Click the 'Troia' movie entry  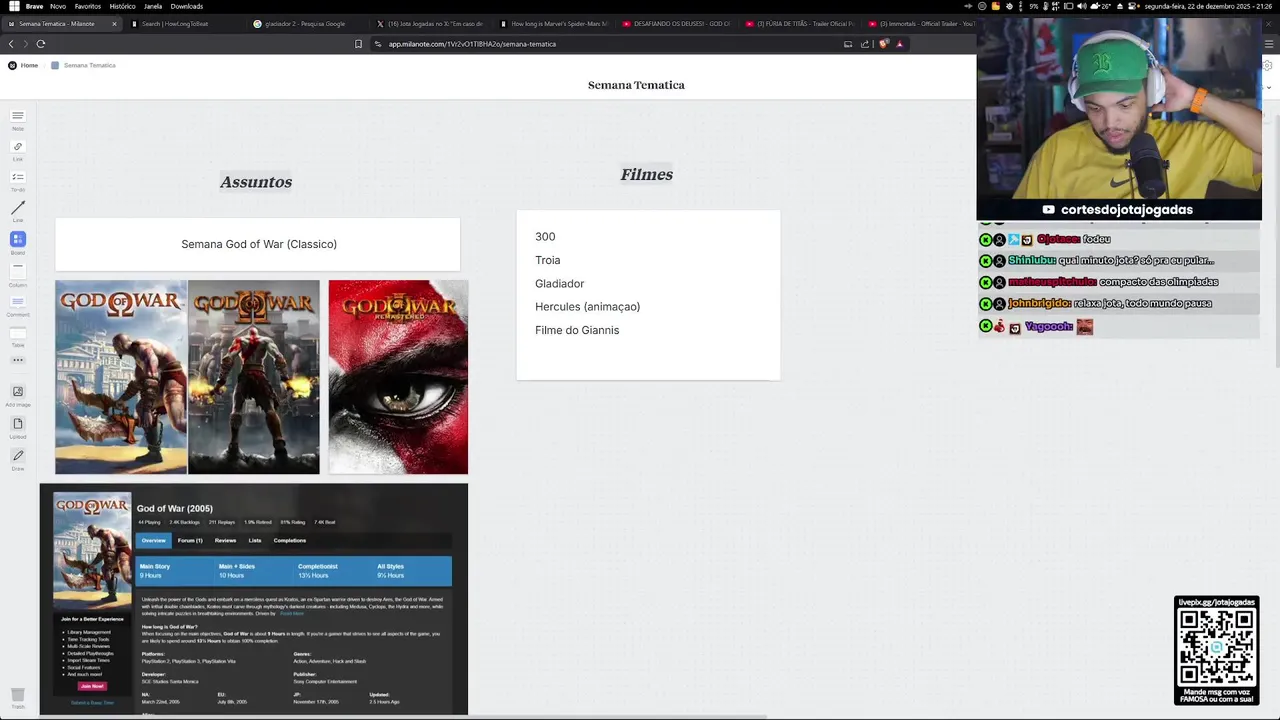[x=547, y=260]
